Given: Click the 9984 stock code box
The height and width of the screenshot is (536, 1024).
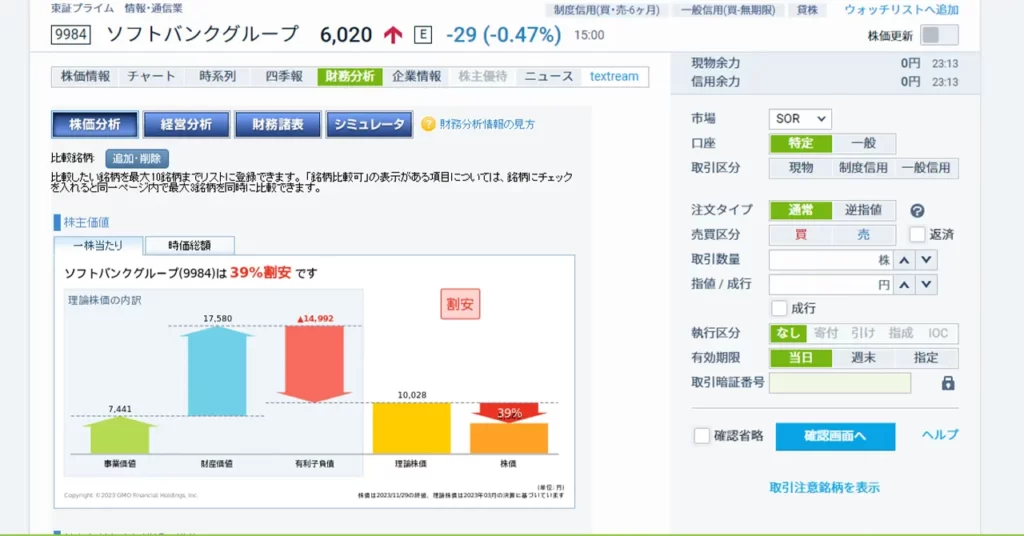Looking at the screenshot, I should [x=71, y=34].
